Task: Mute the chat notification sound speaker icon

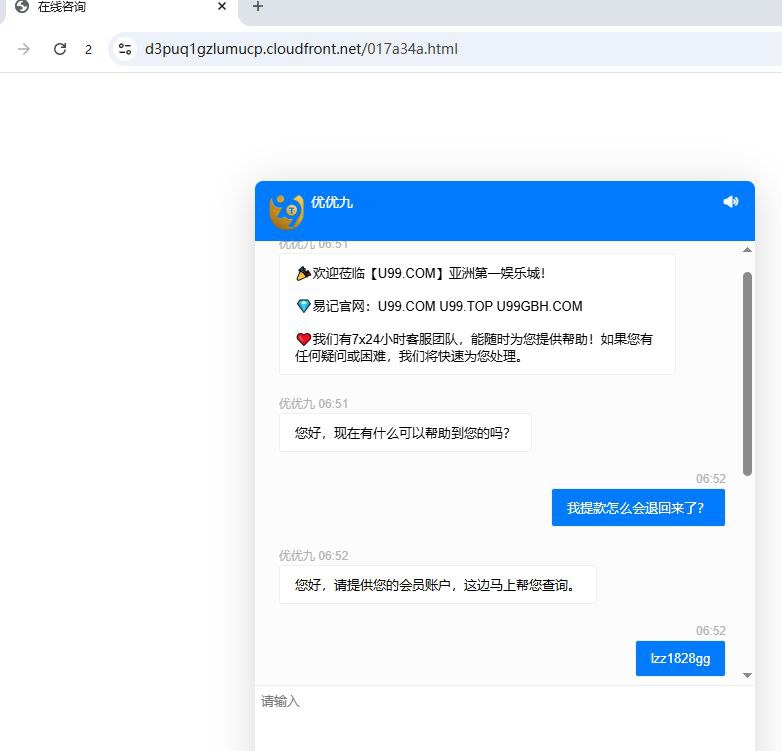Action: click(730, 202)
